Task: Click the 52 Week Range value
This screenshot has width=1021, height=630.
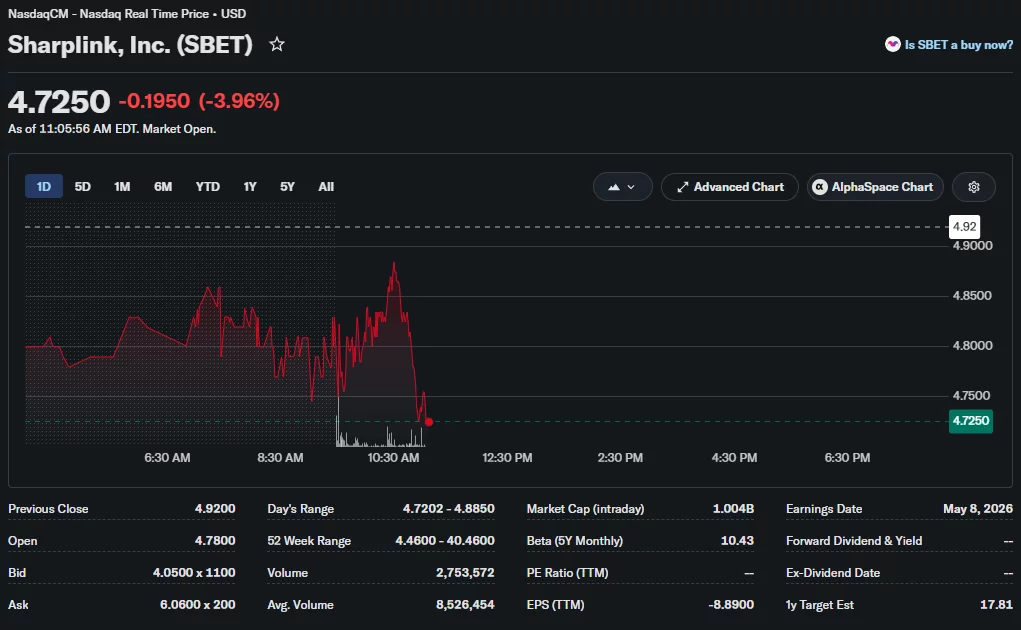Action: pyautogui.click(x=445, y=541)
